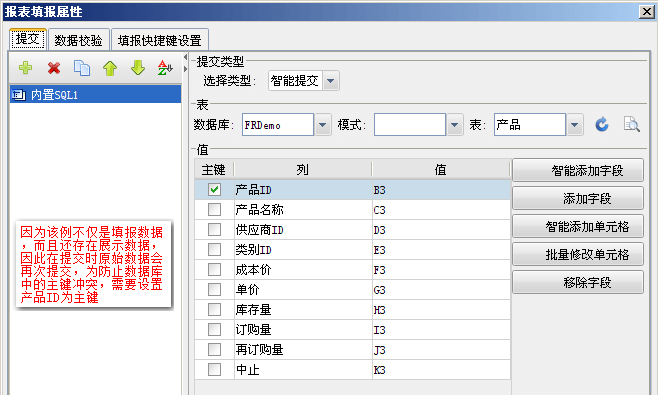Check primary key for 单价
This screenshot has height=395, width=658.
point(214,290)
